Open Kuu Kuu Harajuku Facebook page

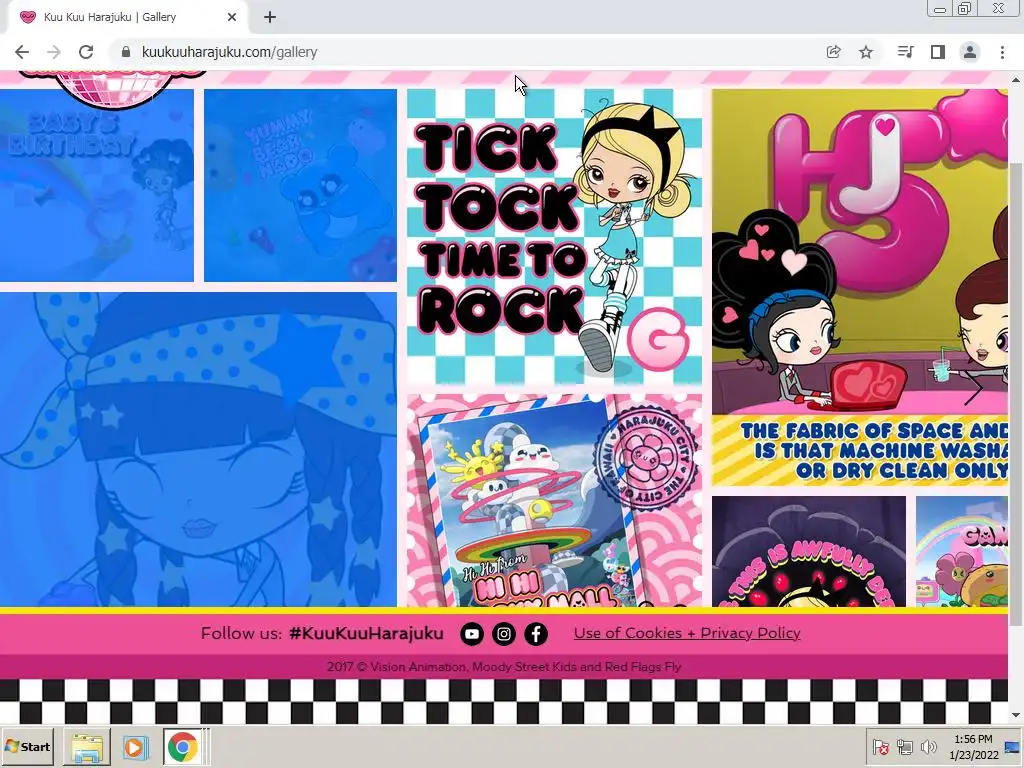pos(536,633)
